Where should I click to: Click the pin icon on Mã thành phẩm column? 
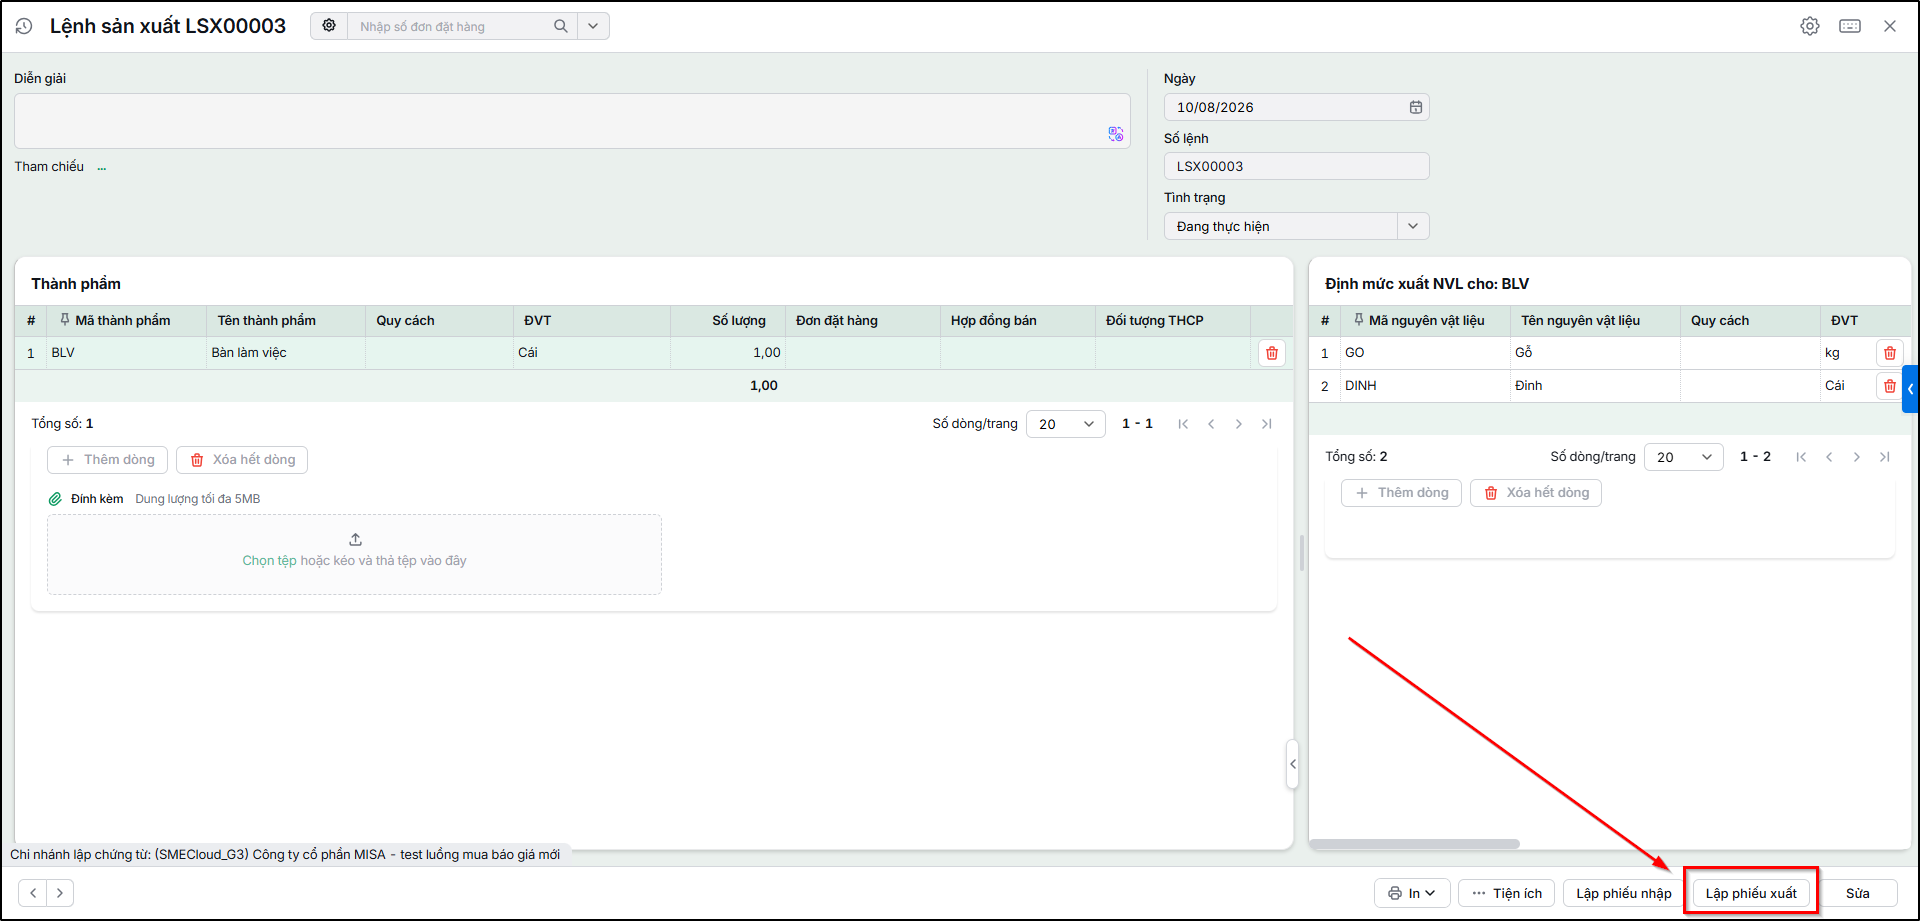64,320
